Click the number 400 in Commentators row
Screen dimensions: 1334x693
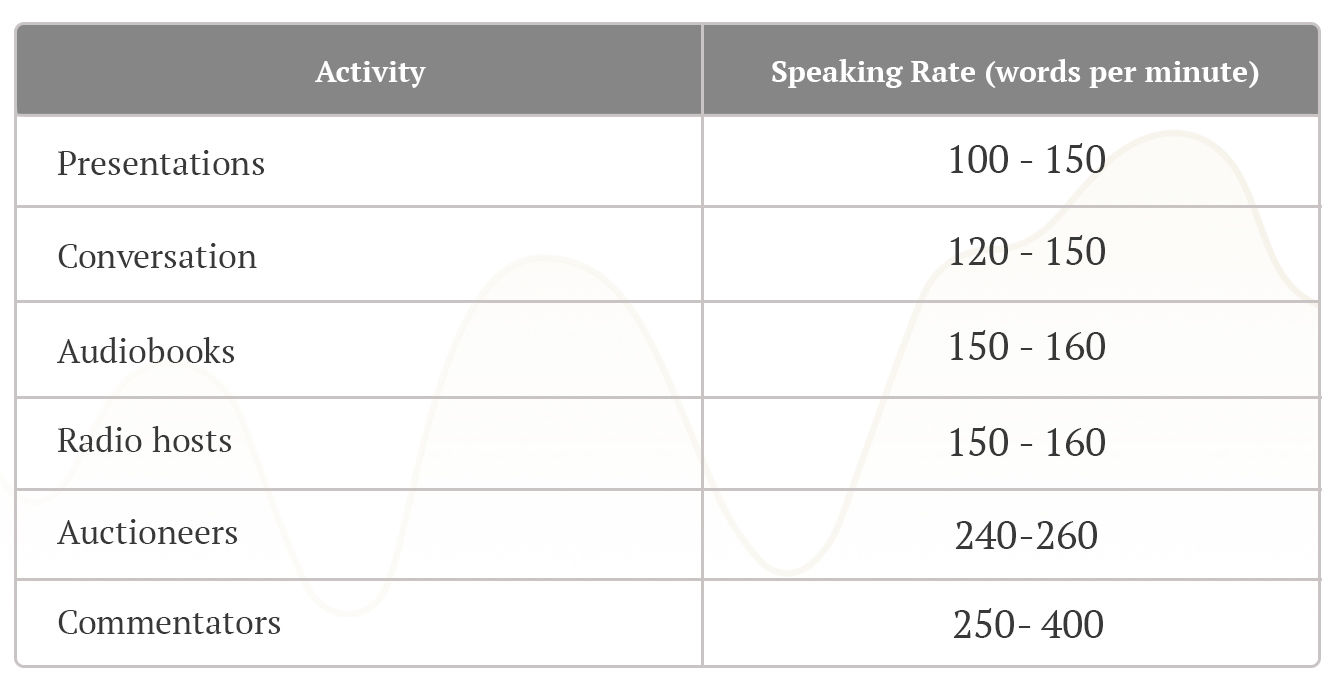click(1073, 625)
